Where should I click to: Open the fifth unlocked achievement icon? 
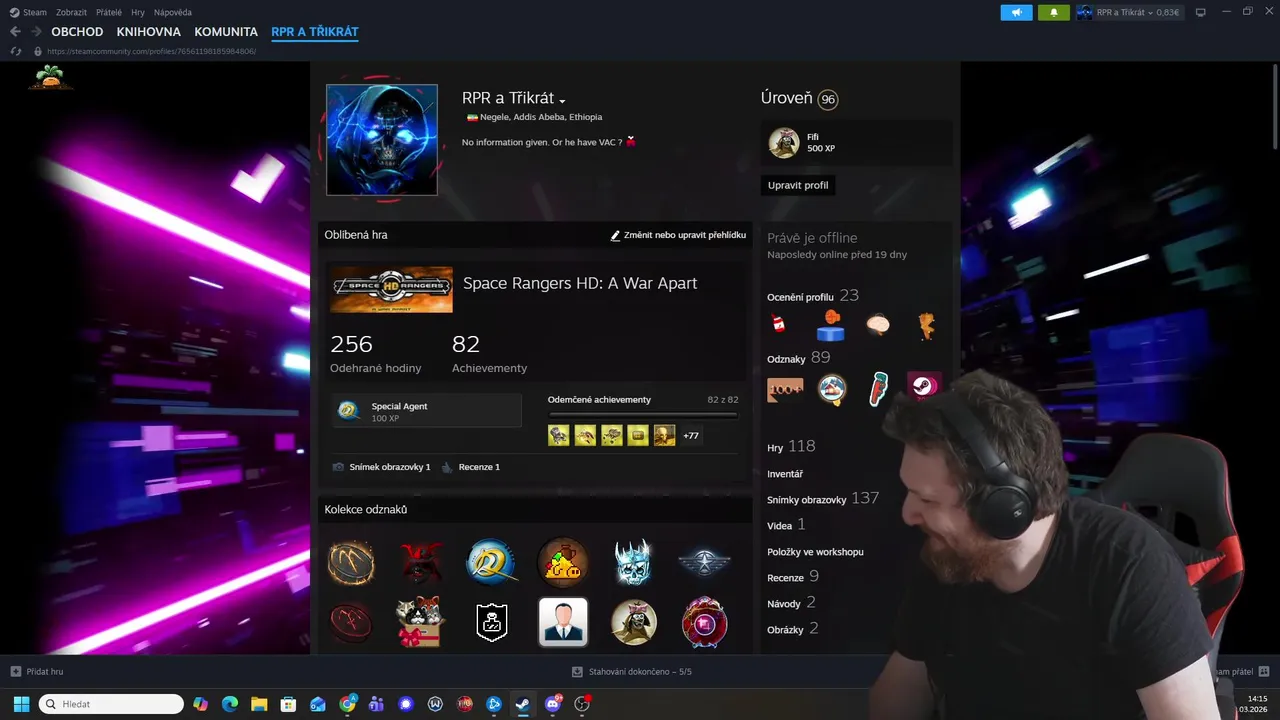coord(664,435)
